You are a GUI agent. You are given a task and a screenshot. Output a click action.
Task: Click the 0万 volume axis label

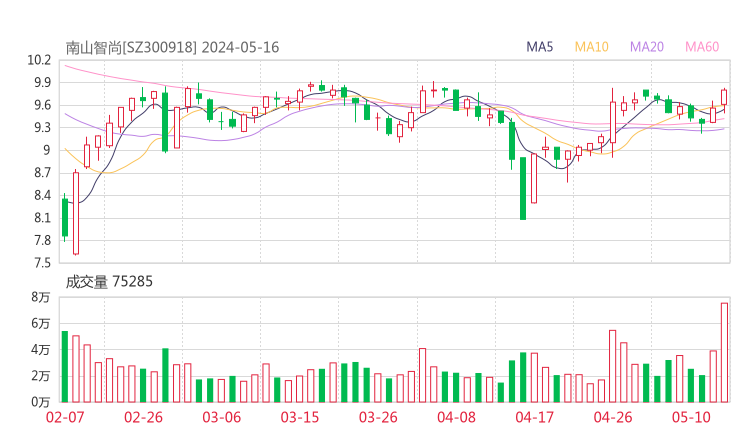click(41, 402)
